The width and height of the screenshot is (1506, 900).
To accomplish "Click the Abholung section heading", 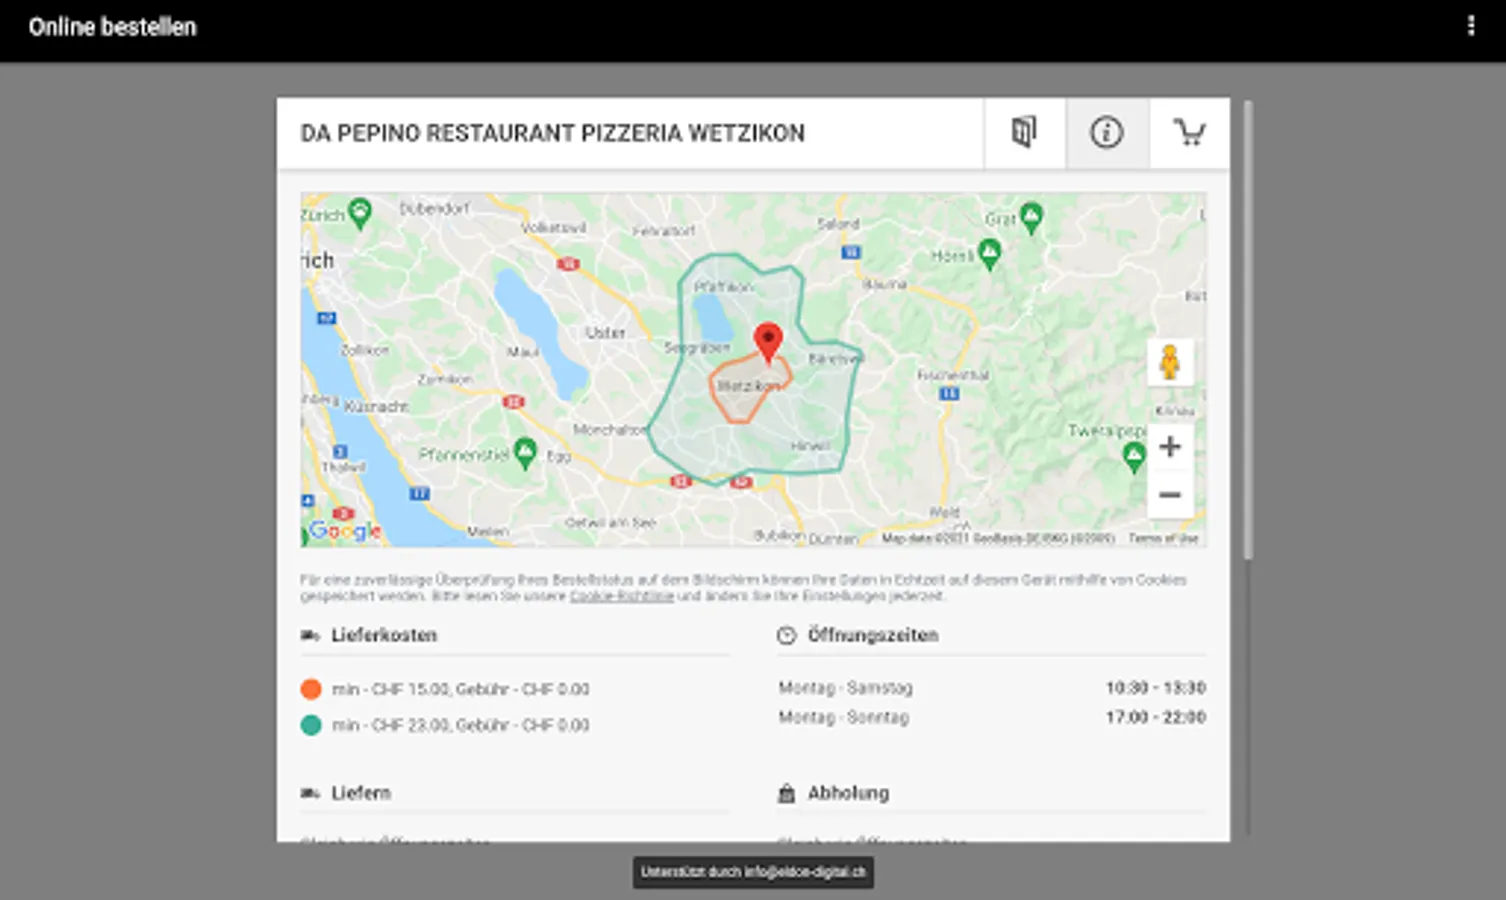I will pos(848,793).
